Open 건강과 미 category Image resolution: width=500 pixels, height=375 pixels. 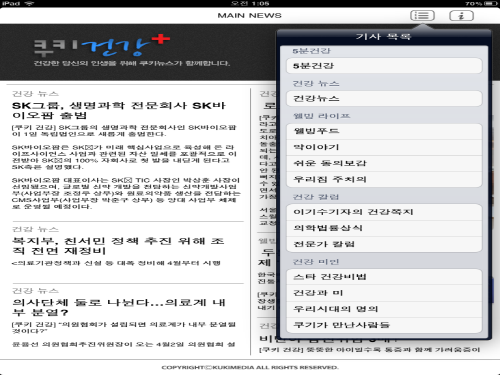click(x=384, y=293)
